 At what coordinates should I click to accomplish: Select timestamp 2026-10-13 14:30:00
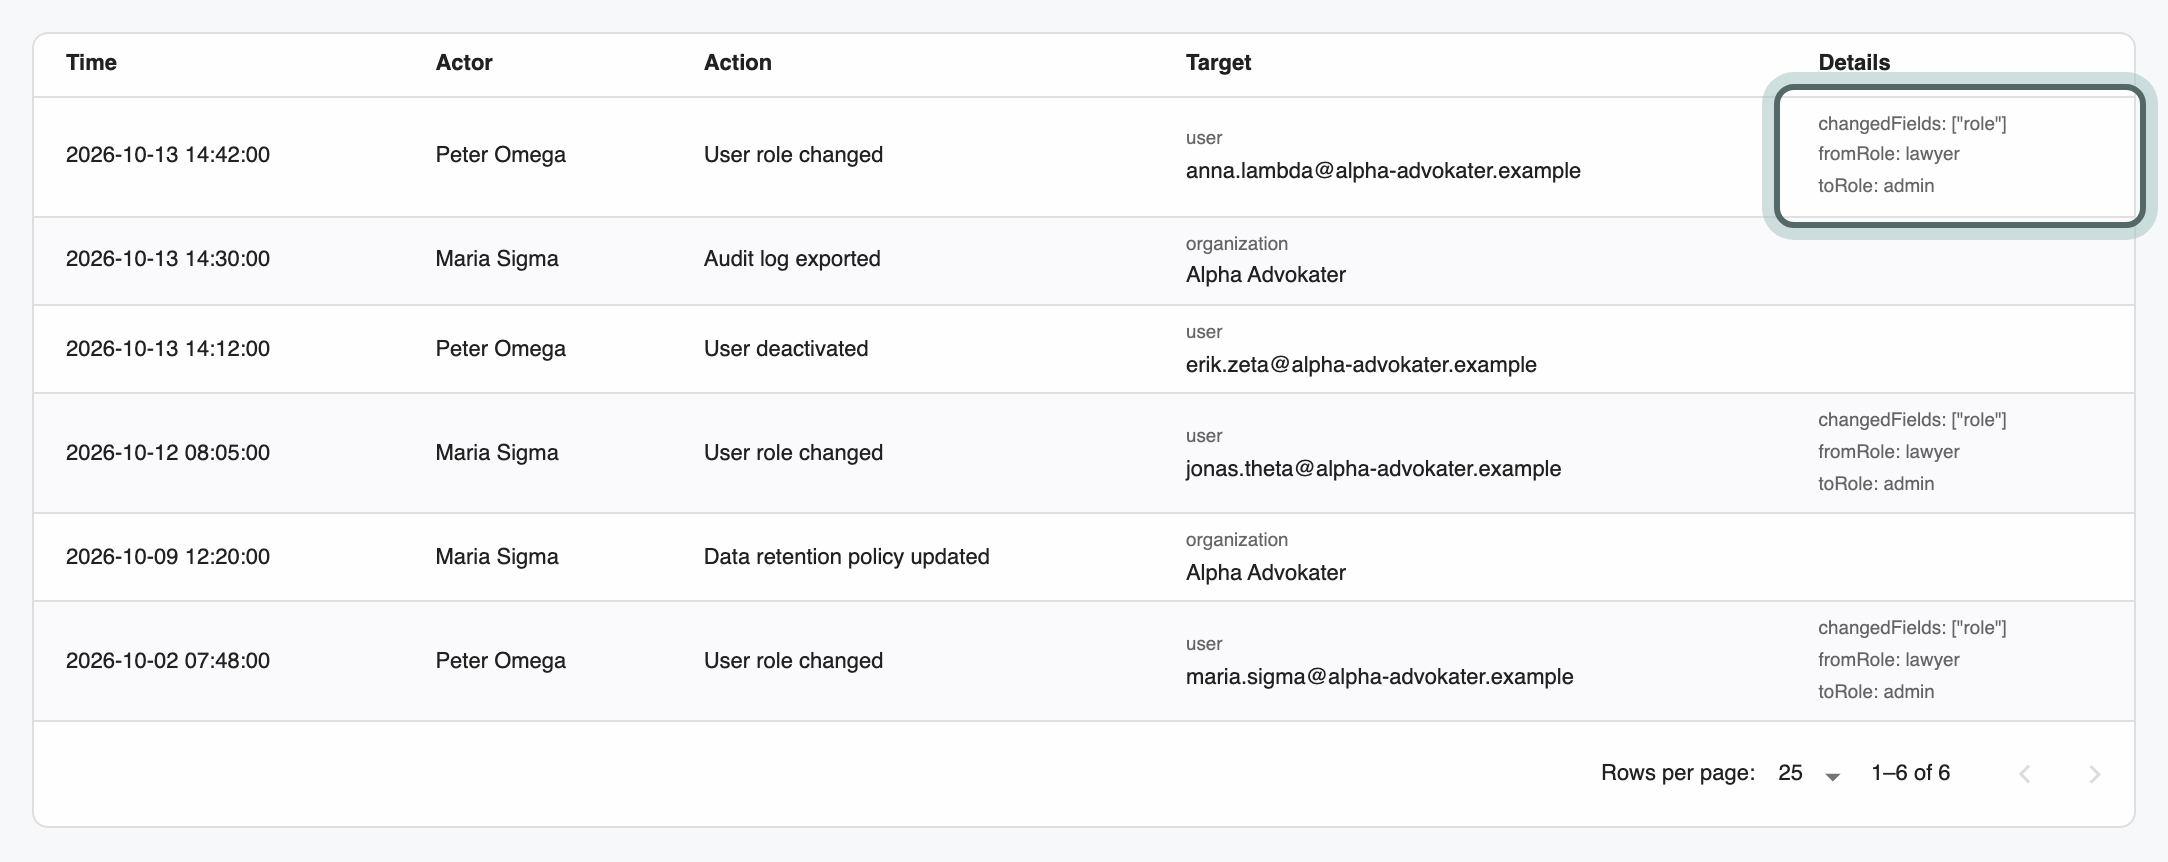click(x=168, y=259)
